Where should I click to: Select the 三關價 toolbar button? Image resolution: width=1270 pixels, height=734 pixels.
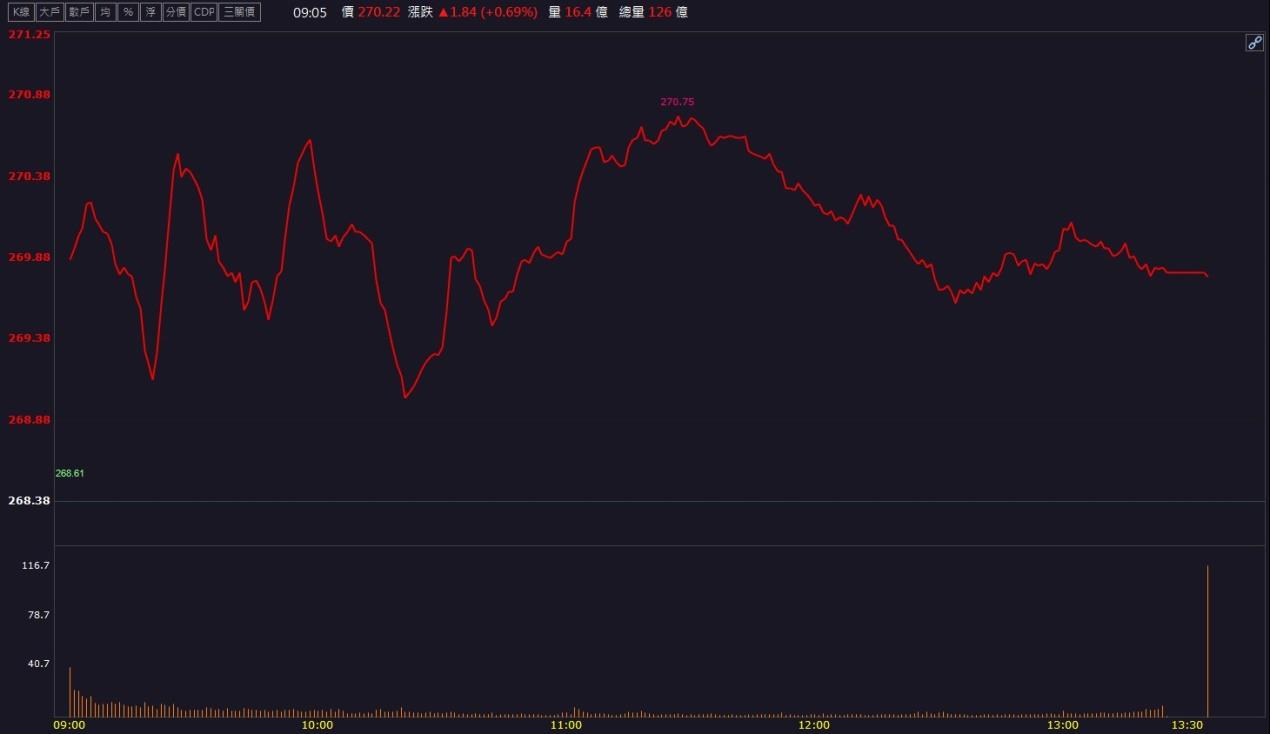click(240, 12)
